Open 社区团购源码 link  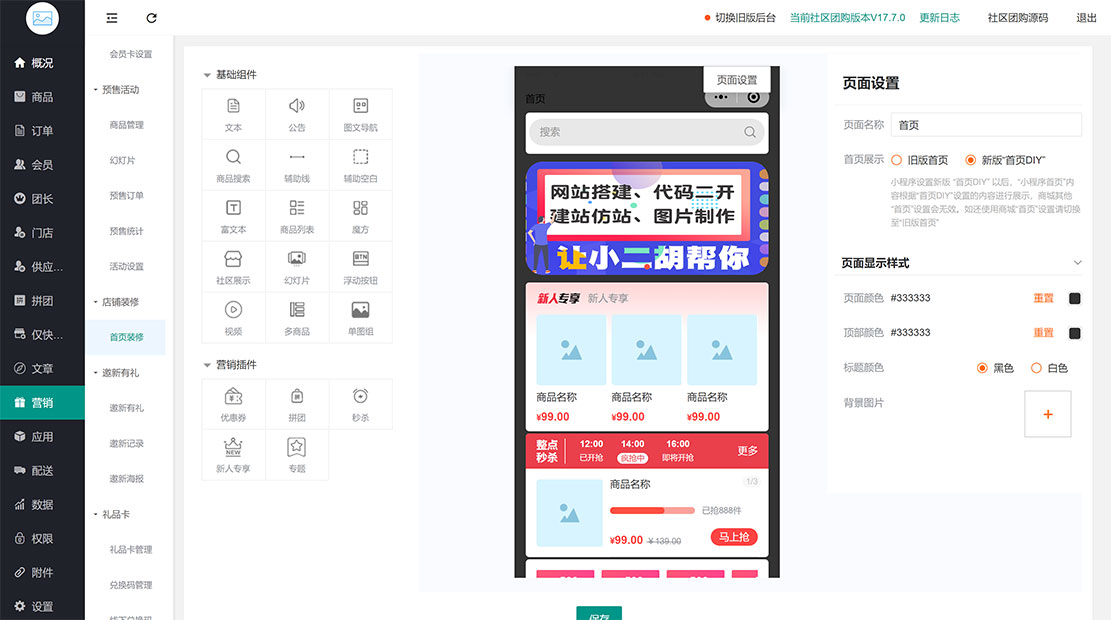(1017, 18)
